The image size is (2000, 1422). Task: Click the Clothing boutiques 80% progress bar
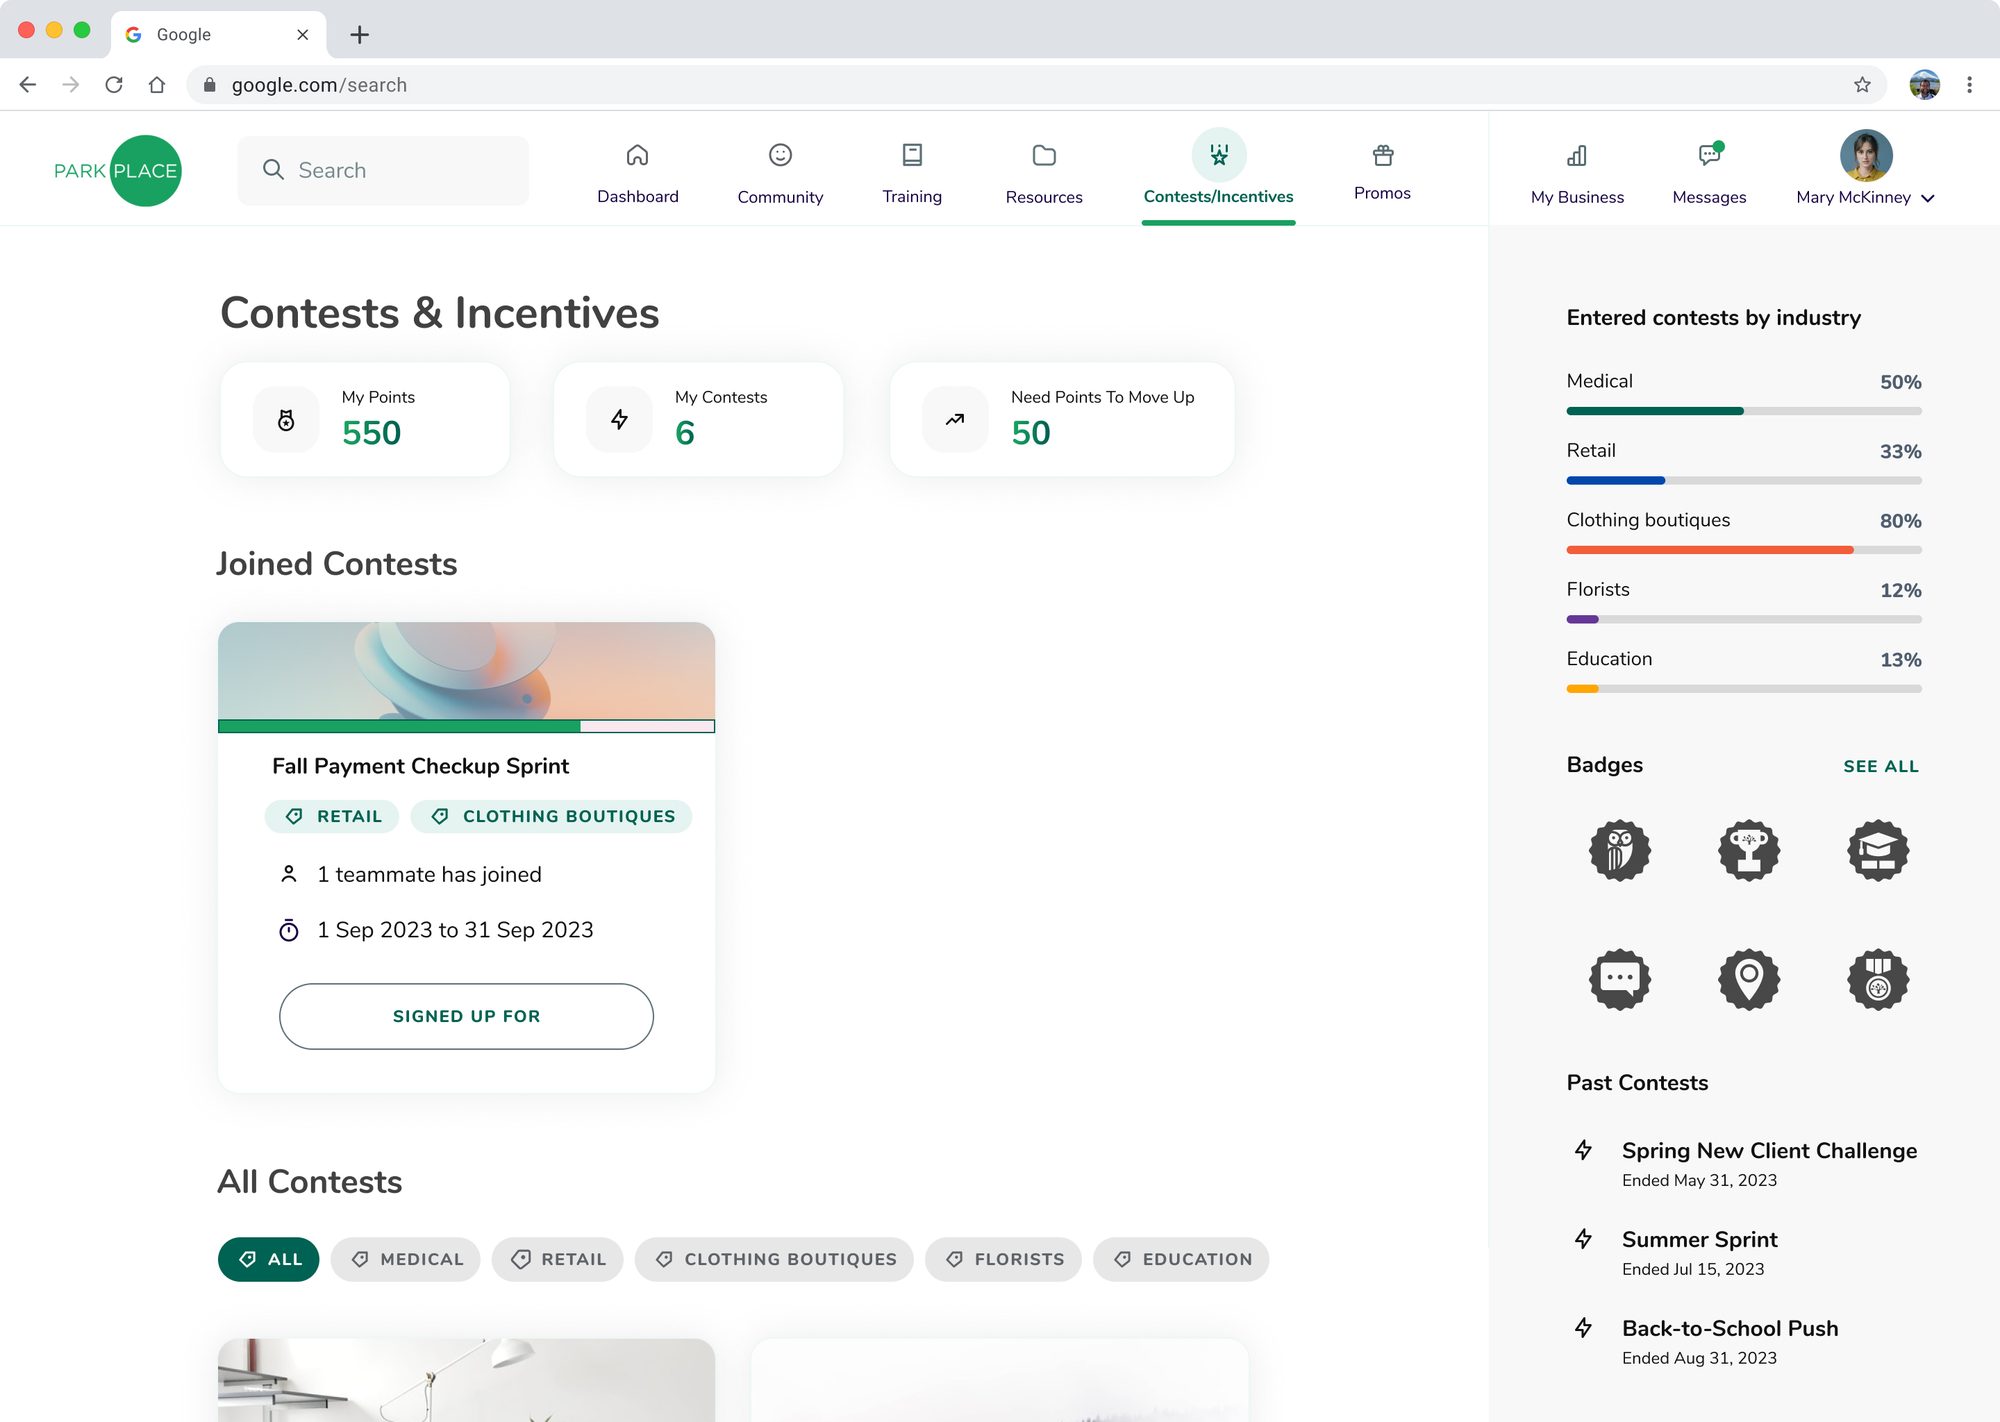tap(1744, 550)
